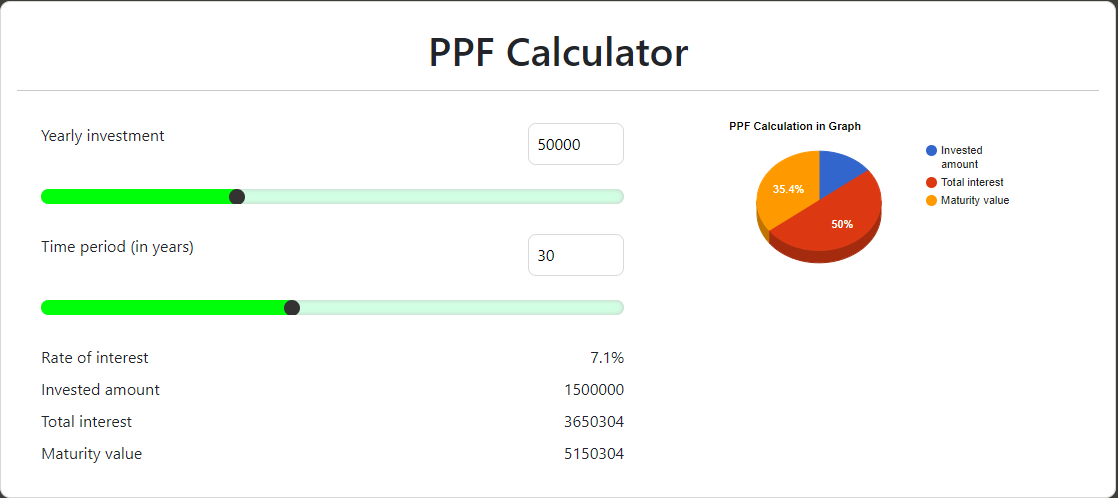
Task: Click the total interest value 3650304
Action: [594, 422]
